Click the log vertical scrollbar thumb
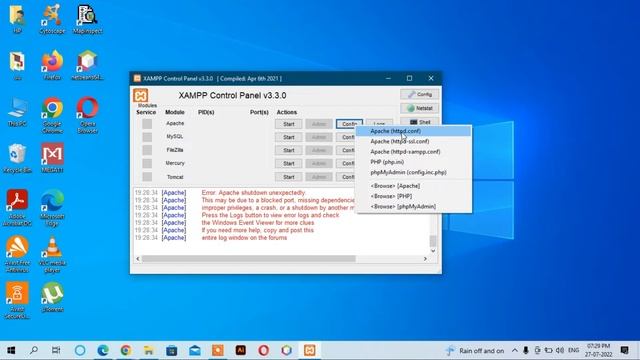This screenshot has height=360, width=640. pyautogui.click(x=433, y=241)
